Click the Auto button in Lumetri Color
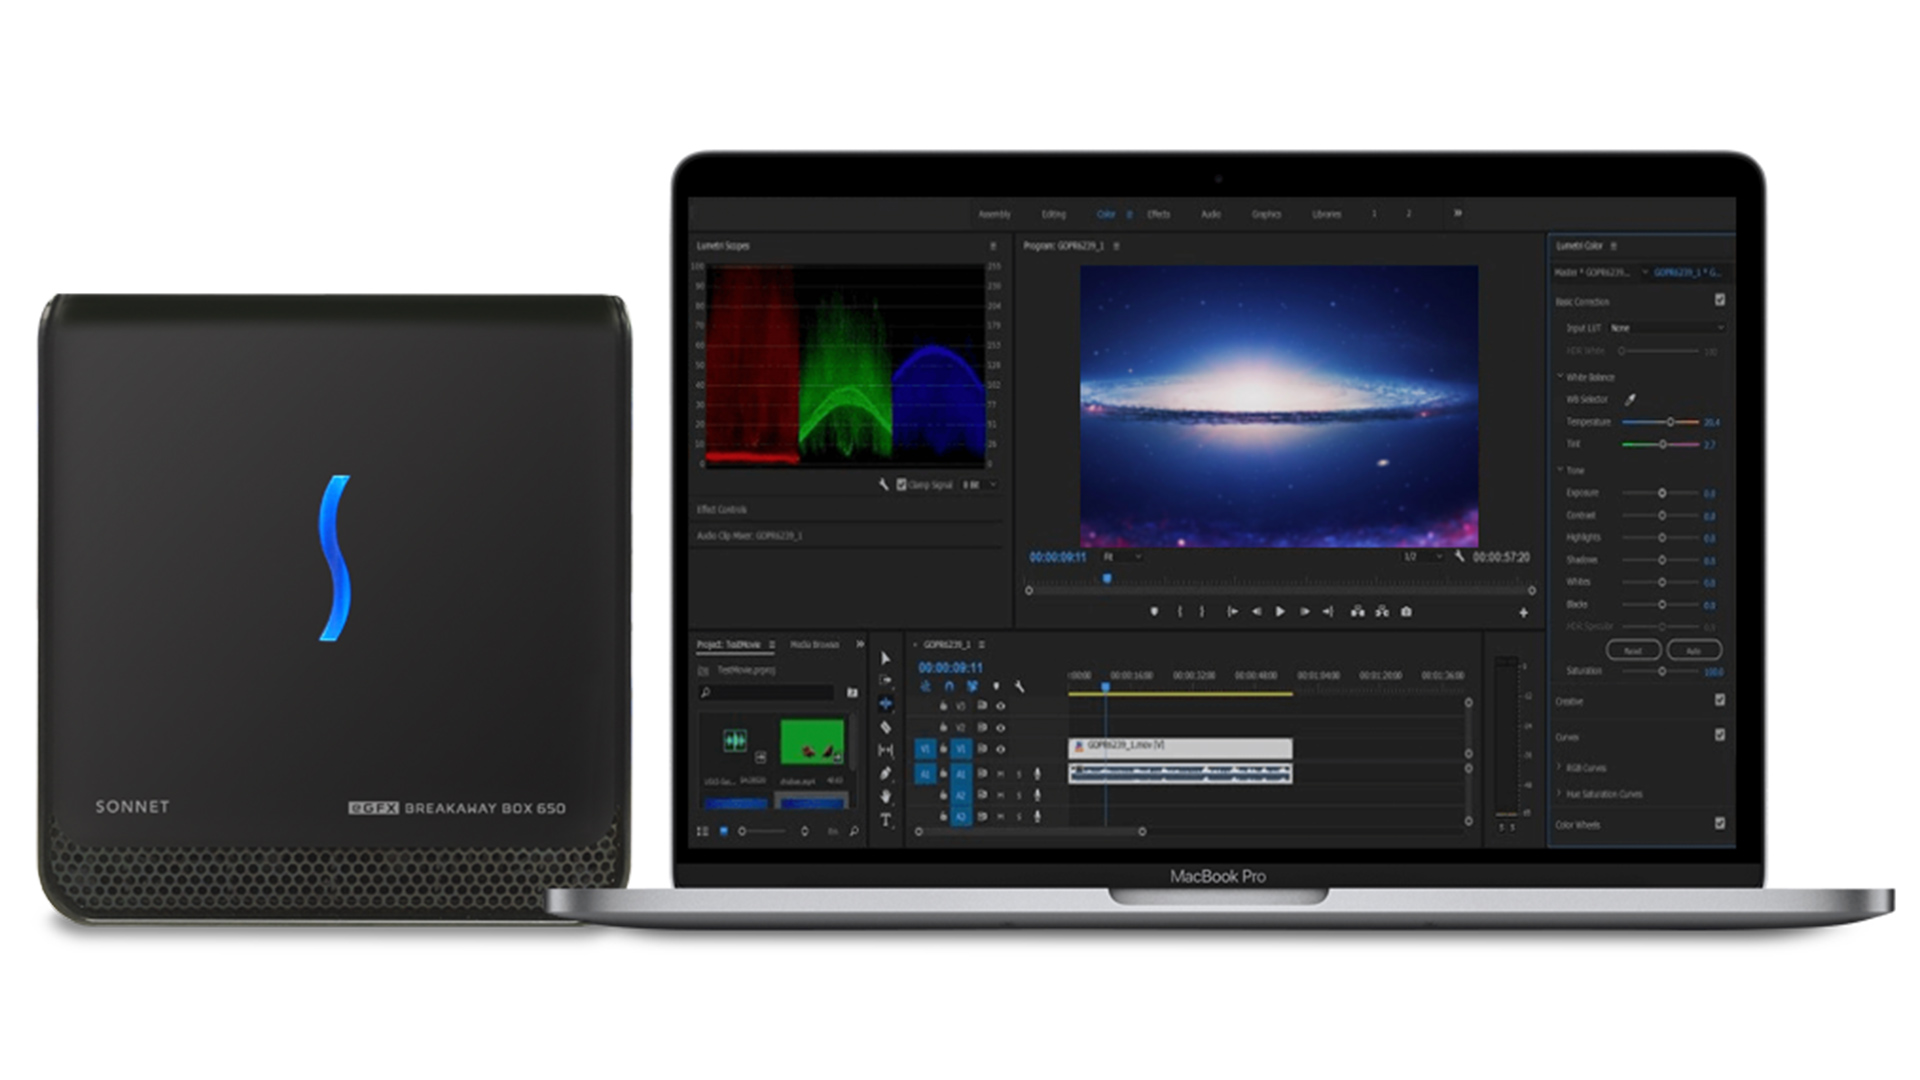Screen dimensions: 1920x1080 (x=1693, y=650)
